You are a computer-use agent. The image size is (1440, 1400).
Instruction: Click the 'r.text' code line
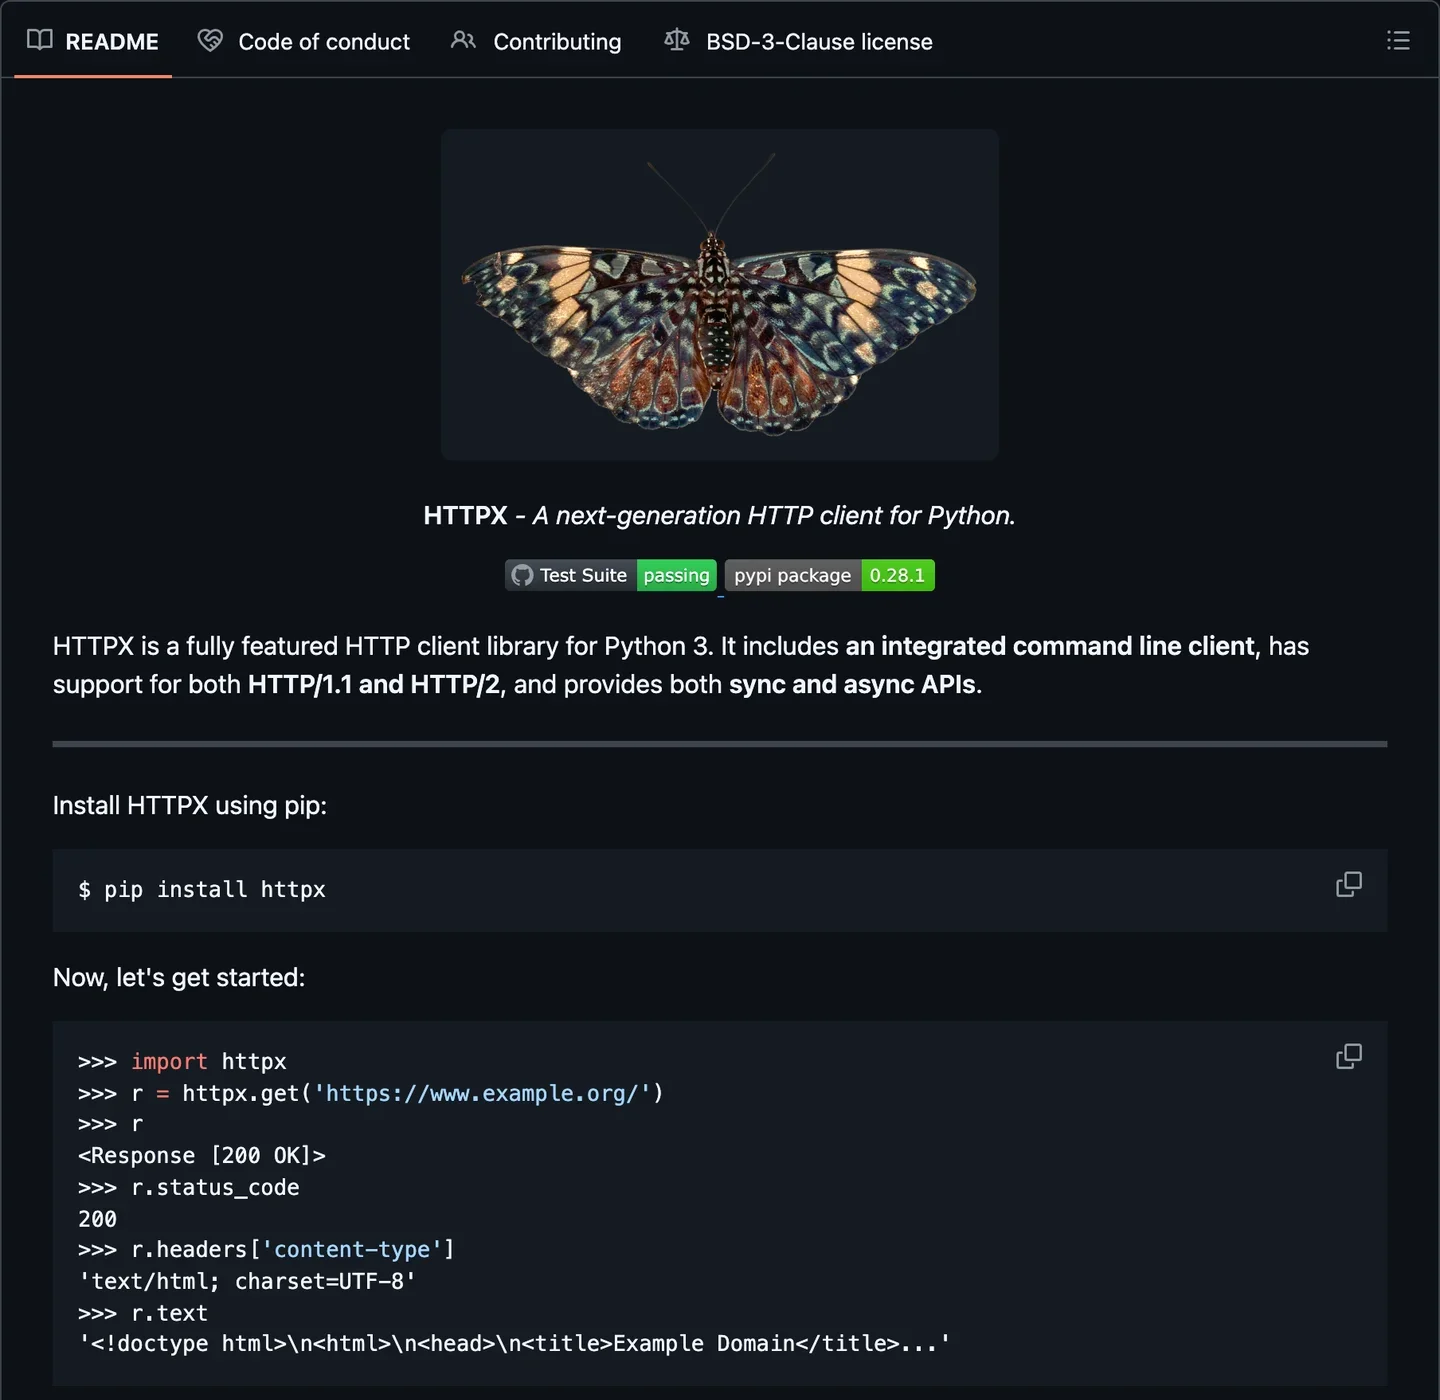(x=143, y=1313)
